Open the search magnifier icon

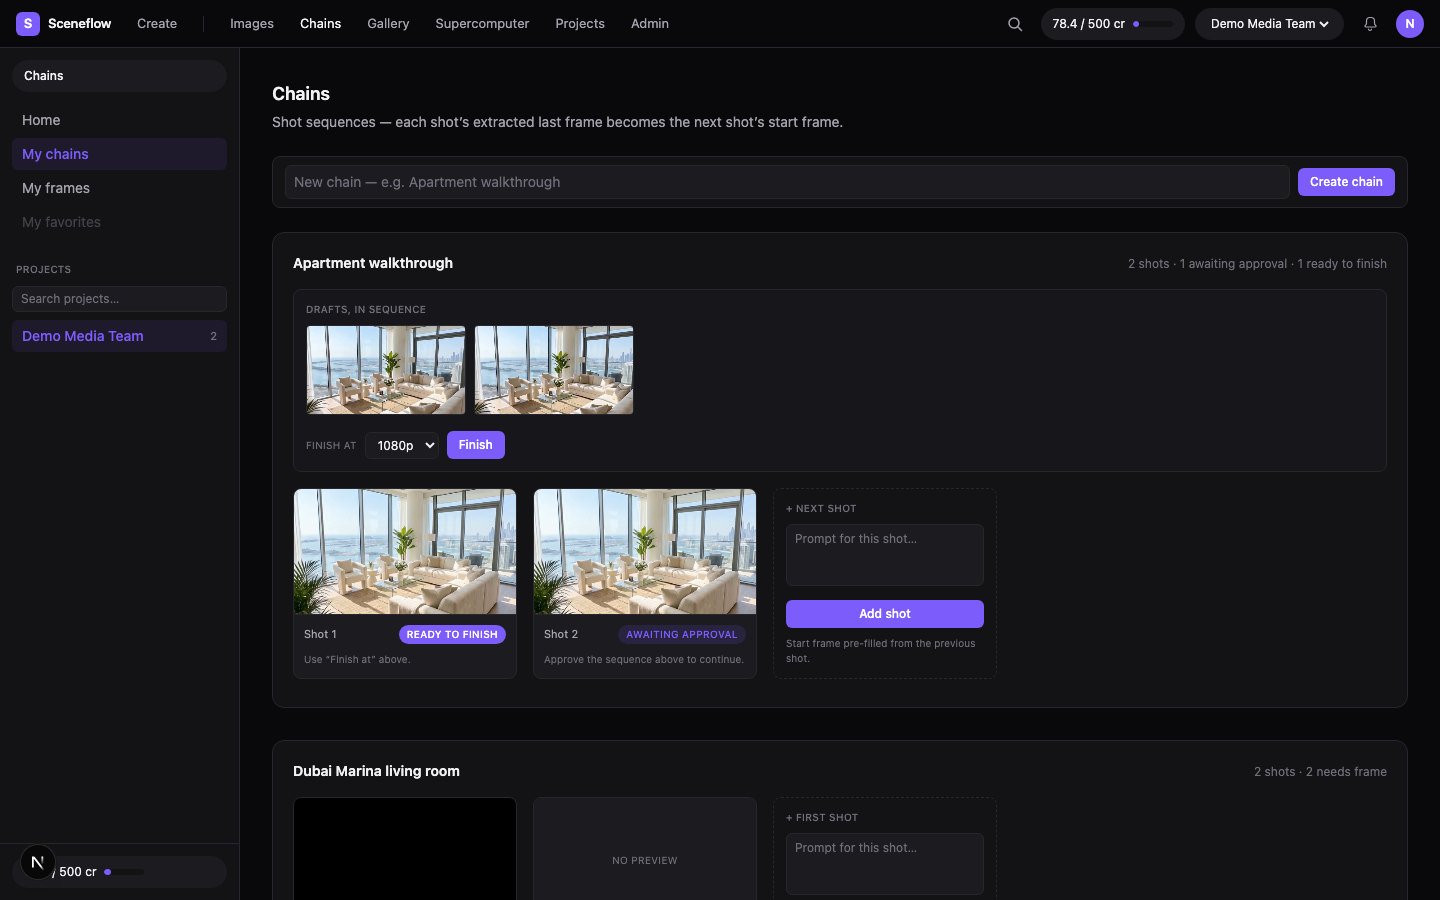[x=1015, y=24]
